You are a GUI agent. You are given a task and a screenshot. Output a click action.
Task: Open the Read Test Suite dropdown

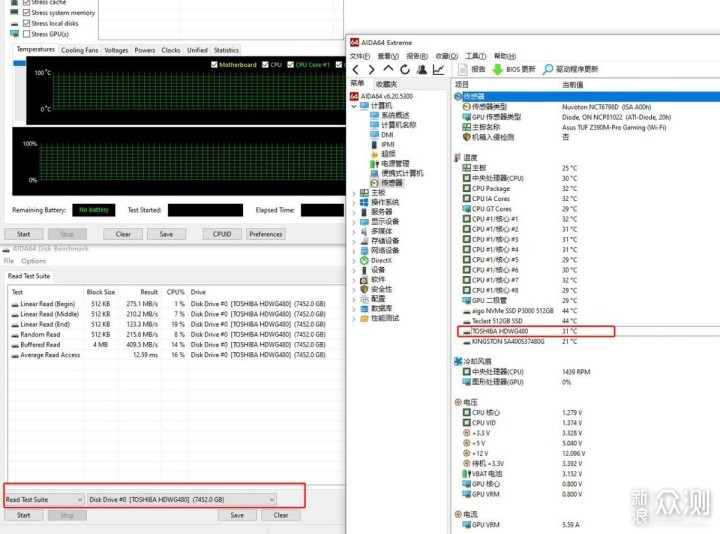pyautogui.click(x=44, y=500)
